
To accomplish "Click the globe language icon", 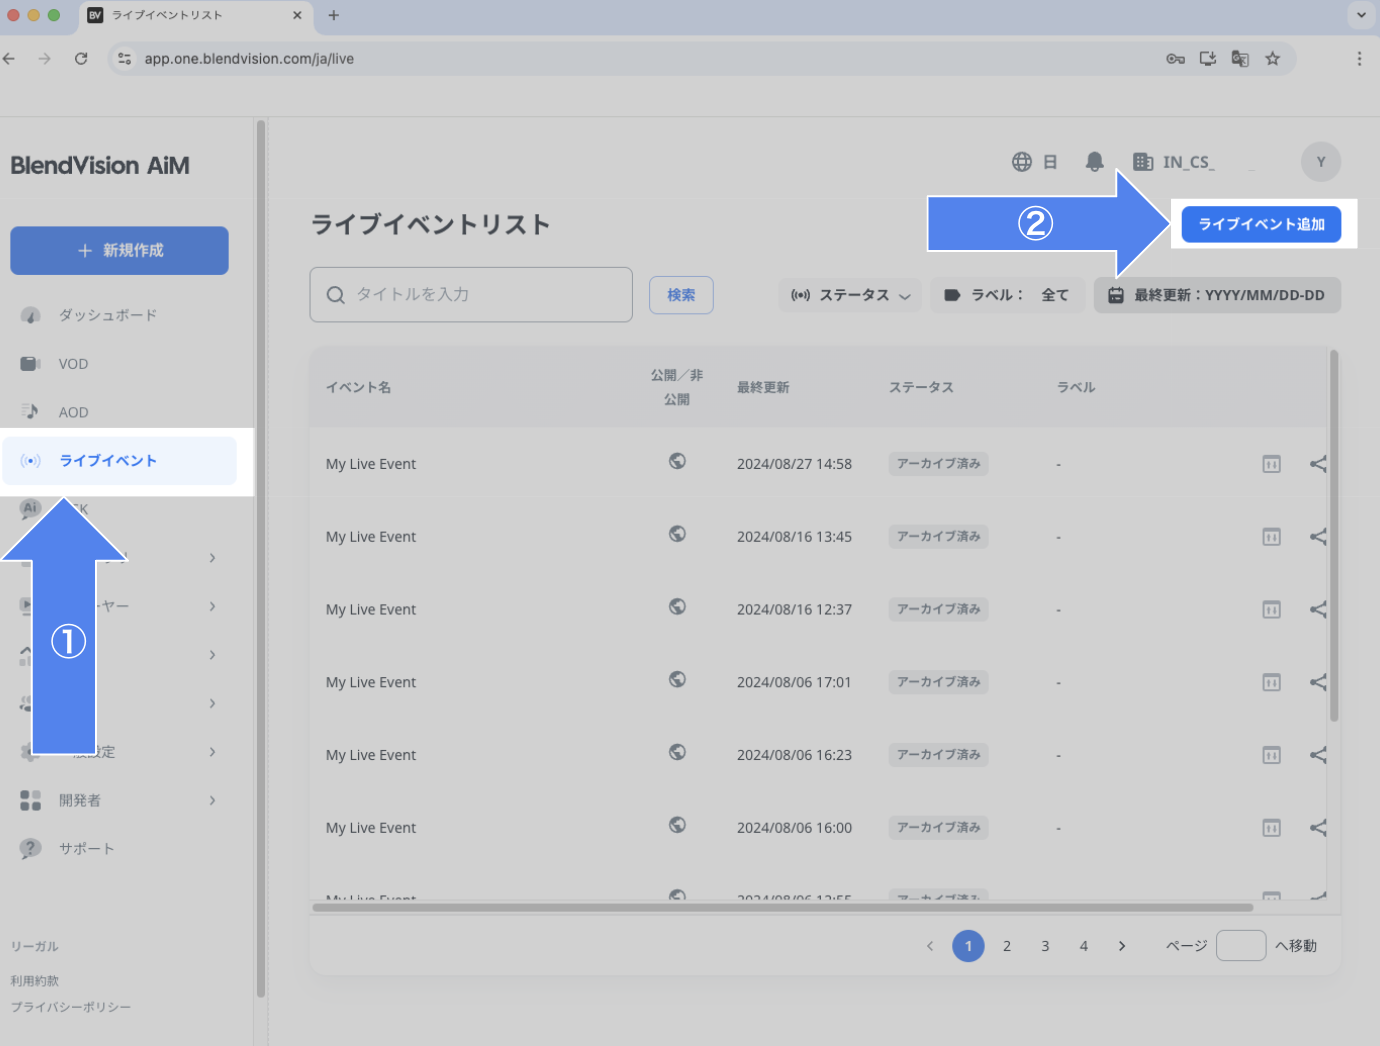I will (1022, 162).
